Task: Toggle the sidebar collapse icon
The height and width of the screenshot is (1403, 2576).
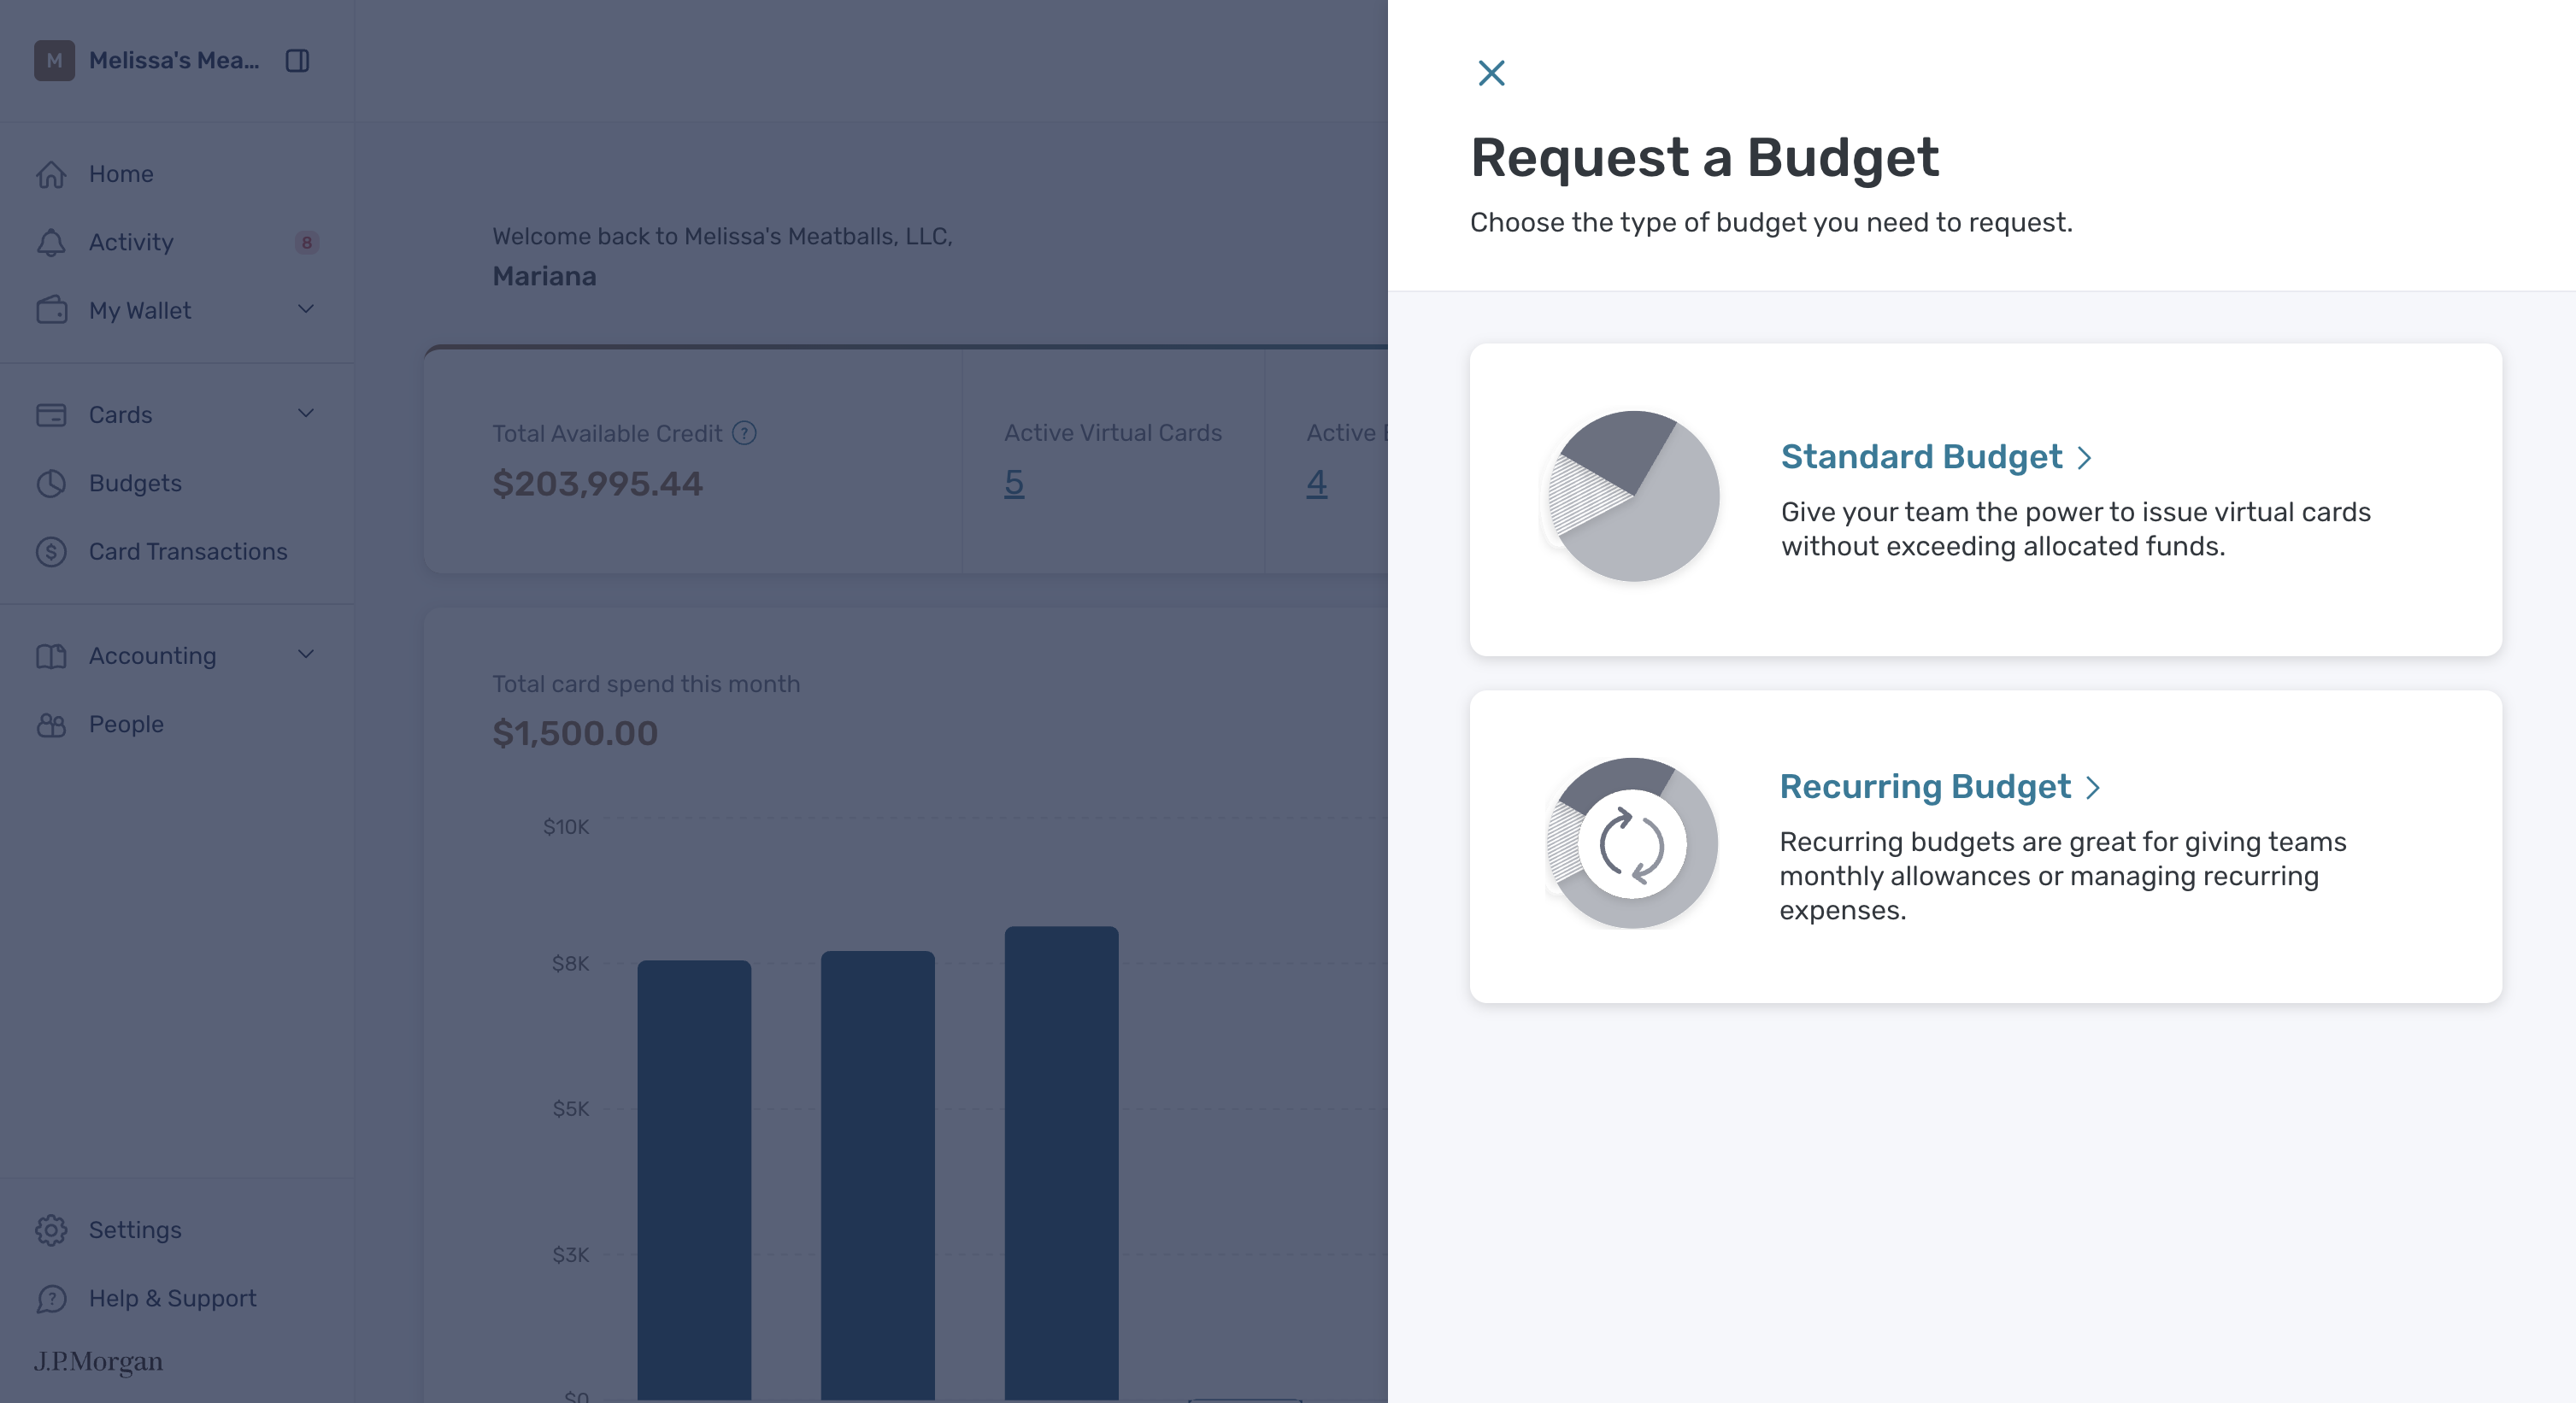Action: (297, 60)
